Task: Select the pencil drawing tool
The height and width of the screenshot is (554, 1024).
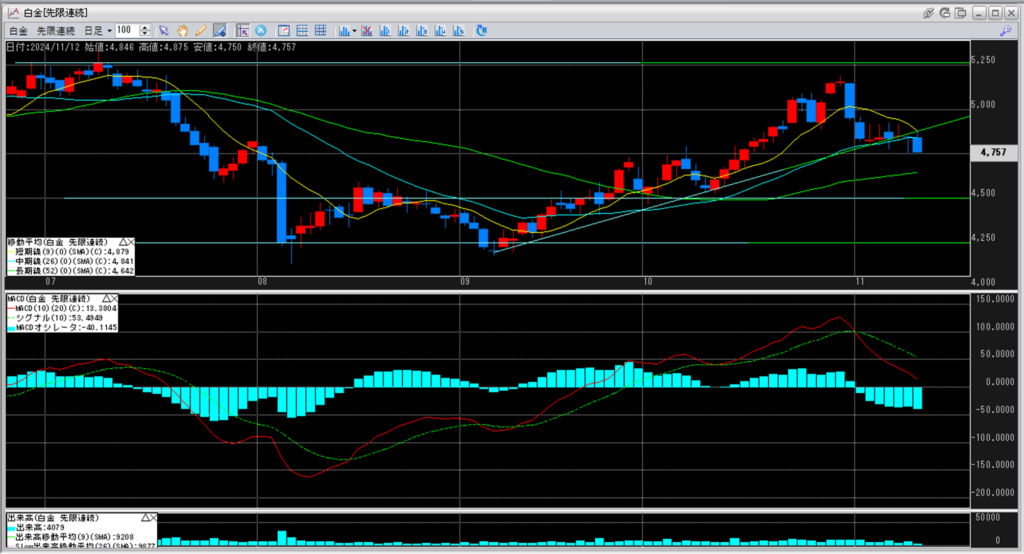Action: 200,31
